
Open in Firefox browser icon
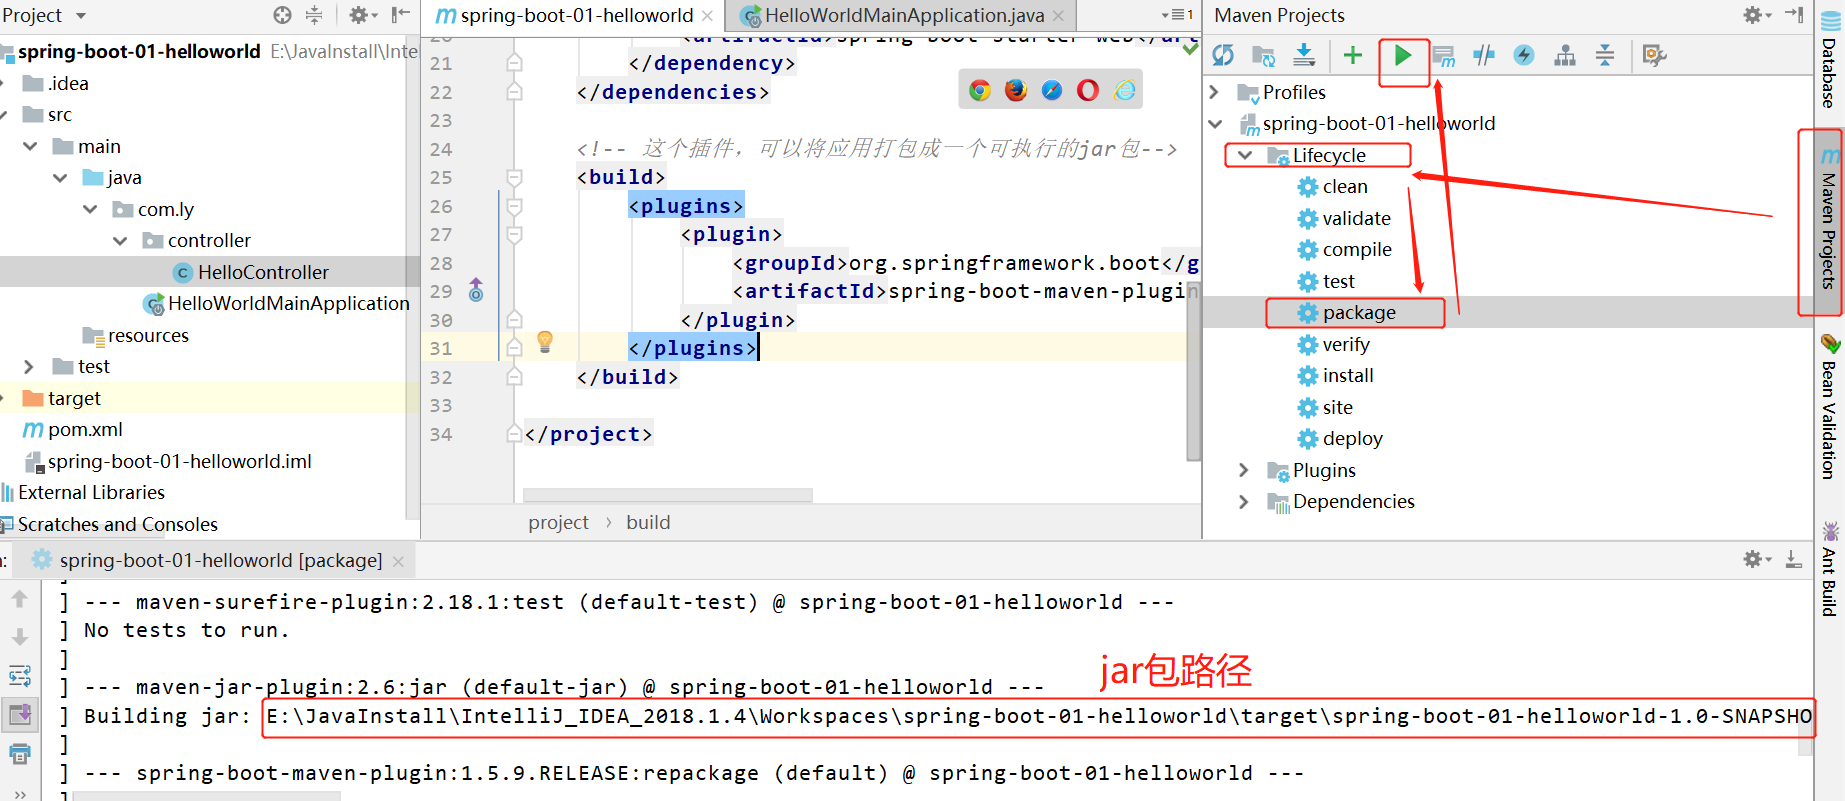(1016, 91)
